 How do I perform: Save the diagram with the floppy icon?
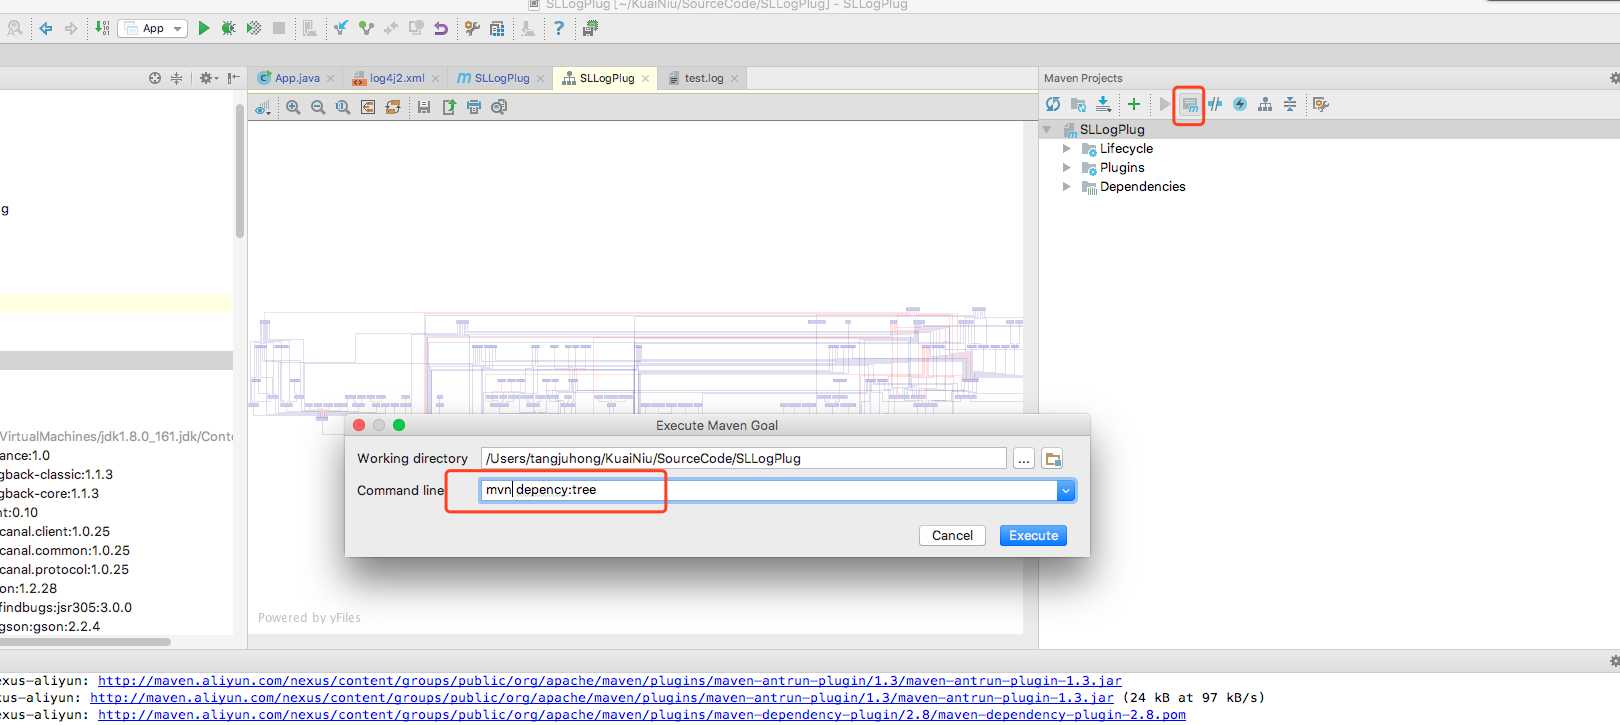click(x=424, y=107)
